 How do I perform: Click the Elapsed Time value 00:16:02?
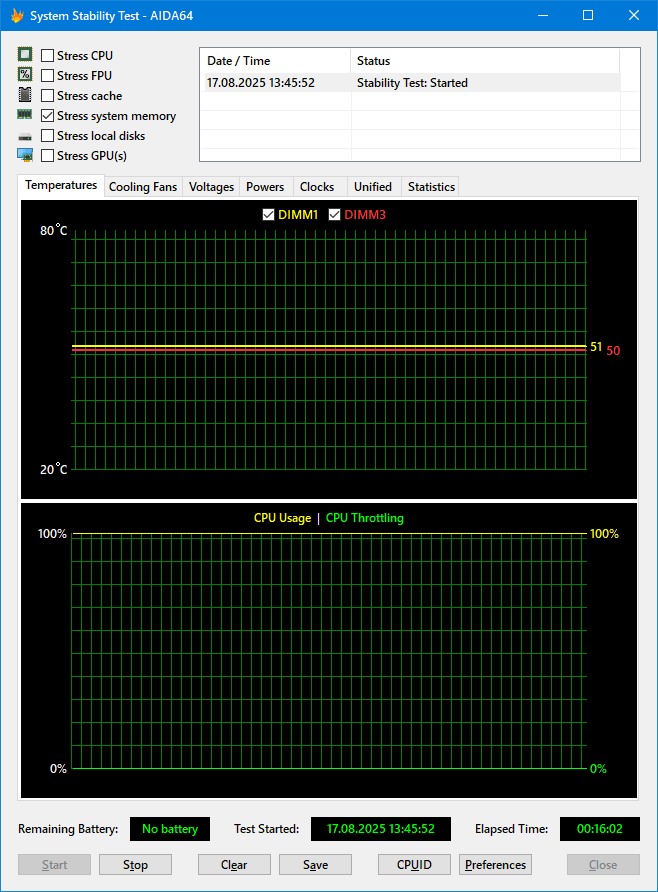(x=599, y=829)
